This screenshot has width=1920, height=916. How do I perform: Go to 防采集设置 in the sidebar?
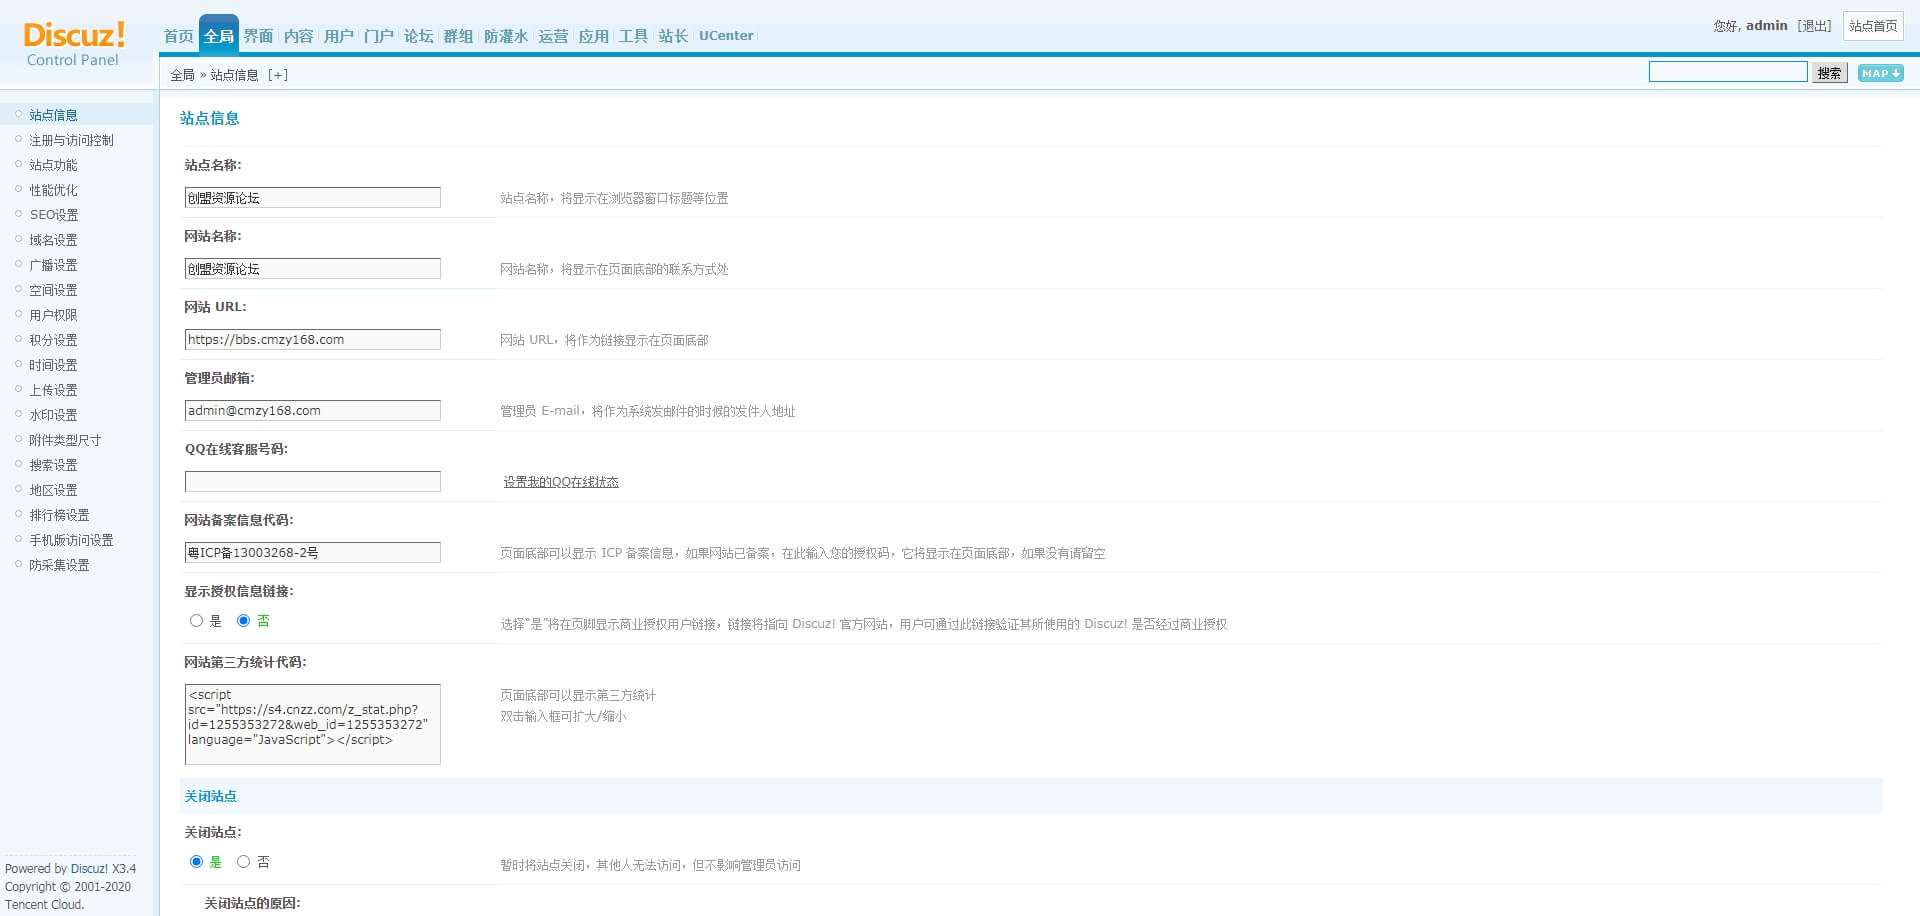pos(59,565)
